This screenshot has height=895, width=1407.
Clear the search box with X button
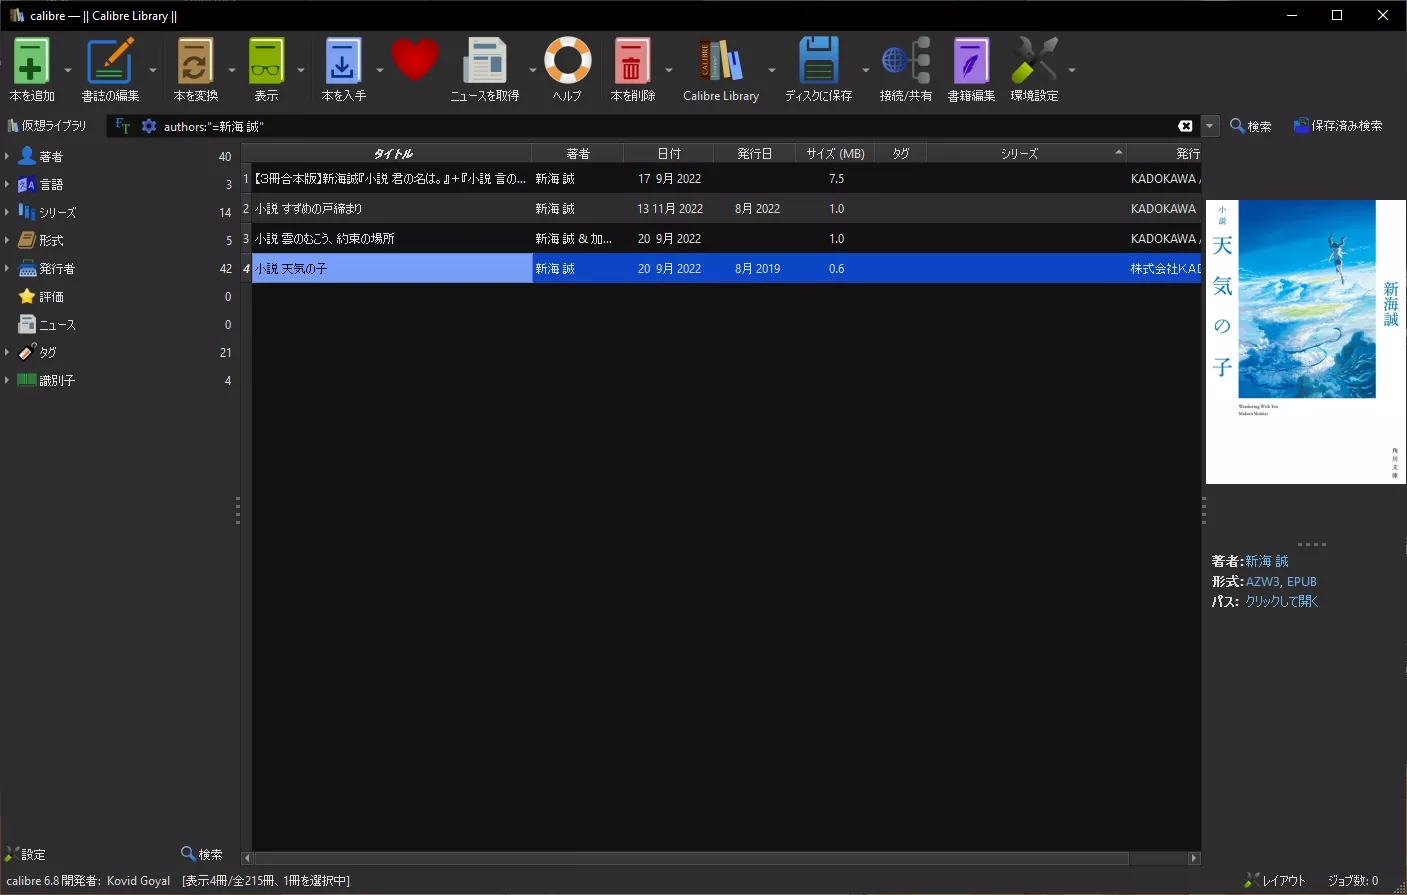click(x=1185, y=126)
